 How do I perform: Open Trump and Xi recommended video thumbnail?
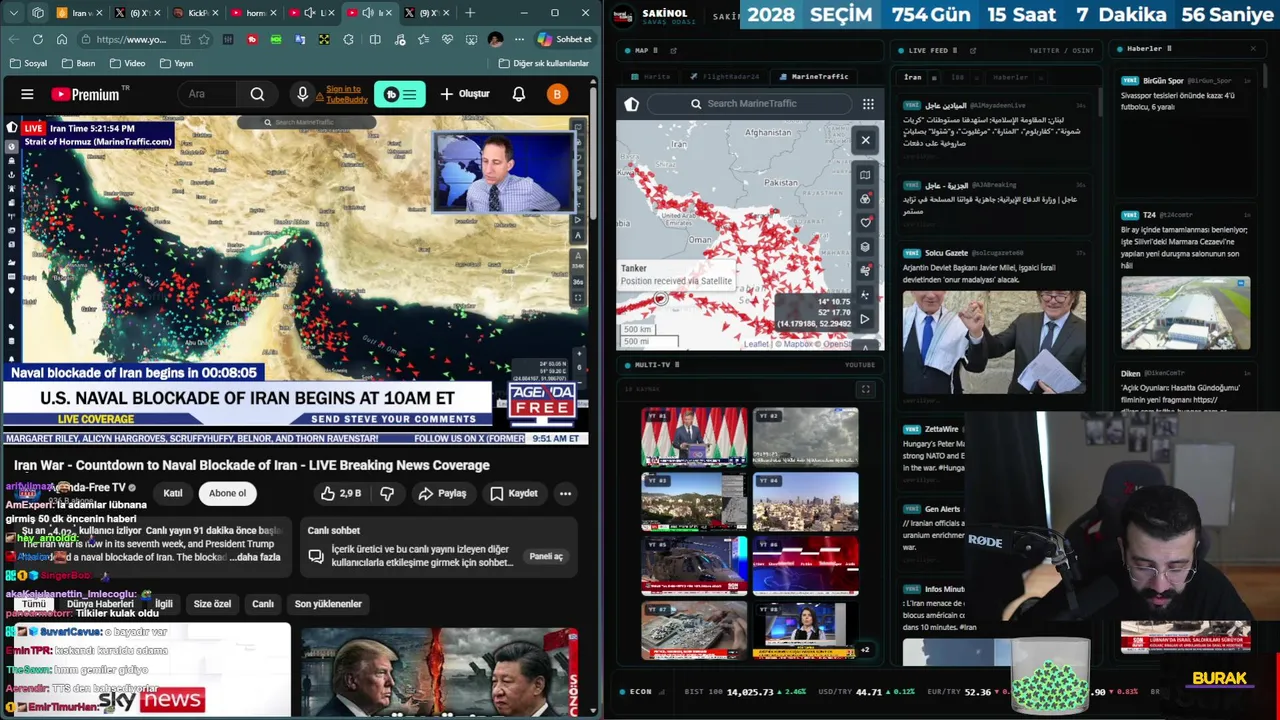coord(439,672)
